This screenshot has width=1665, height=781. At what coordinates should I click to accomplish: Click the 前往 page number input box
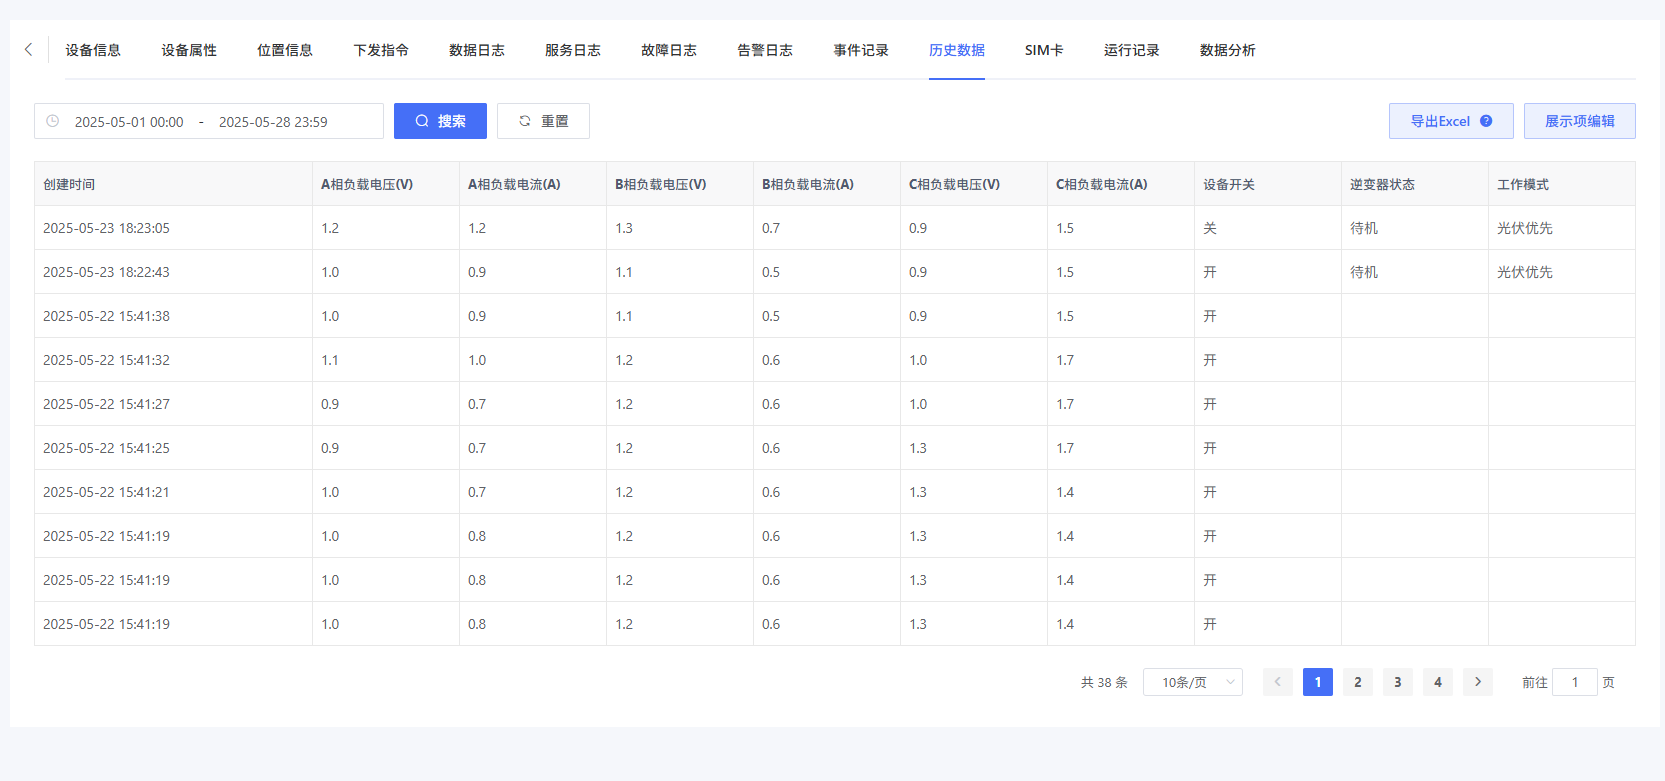(1574, 682)
